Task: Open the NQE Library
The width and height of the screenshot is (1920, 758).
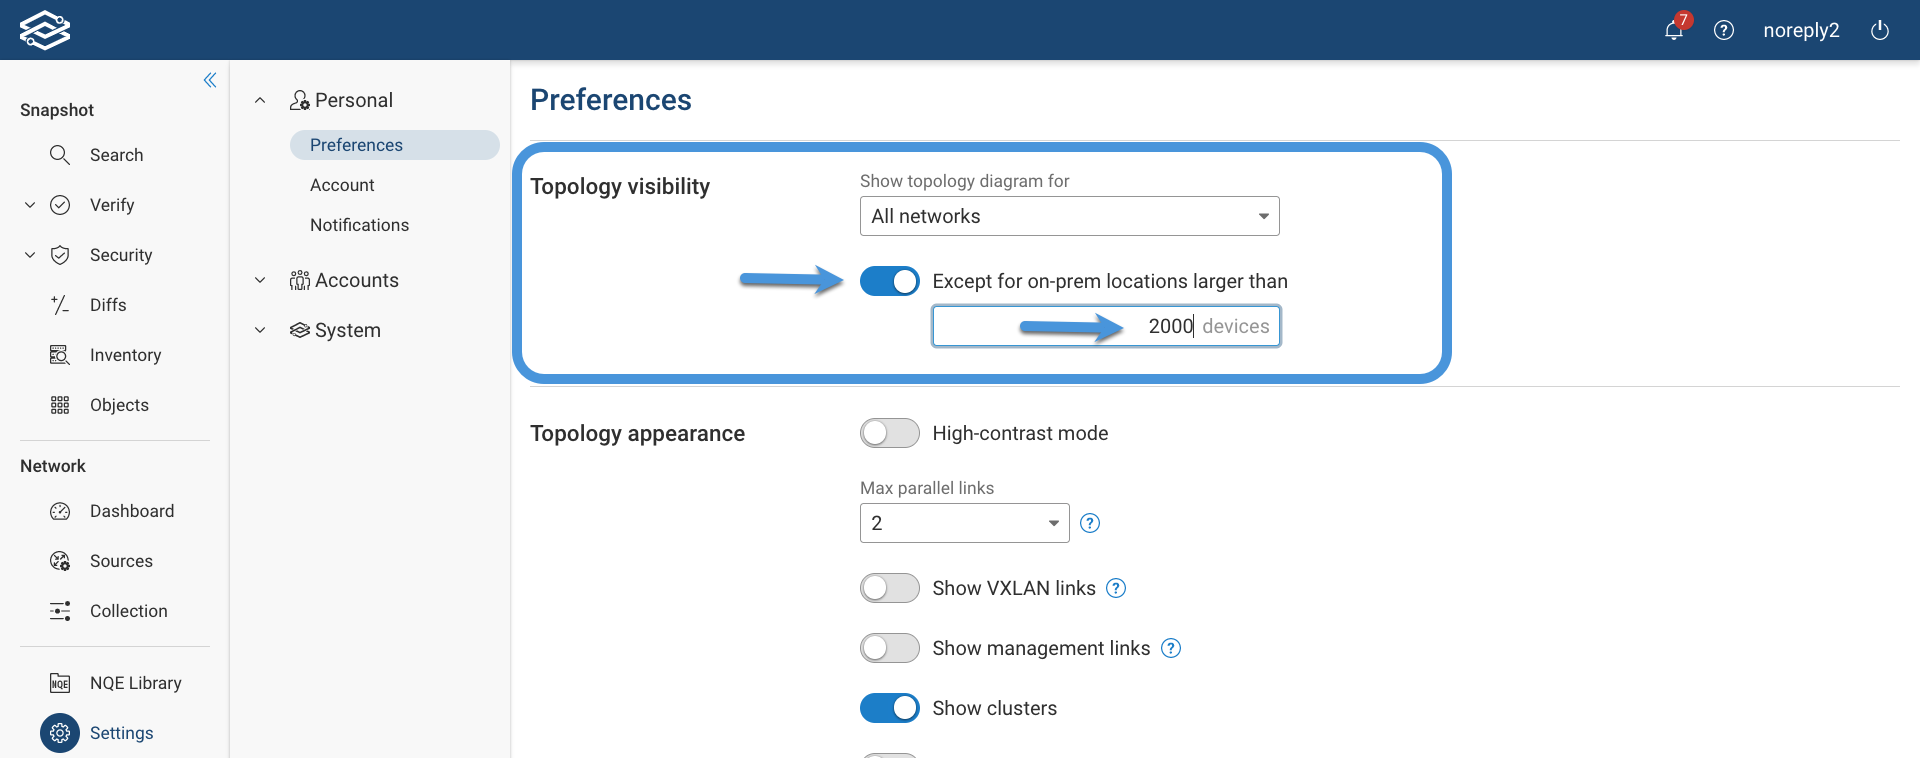Action: (x=135, y=683)
